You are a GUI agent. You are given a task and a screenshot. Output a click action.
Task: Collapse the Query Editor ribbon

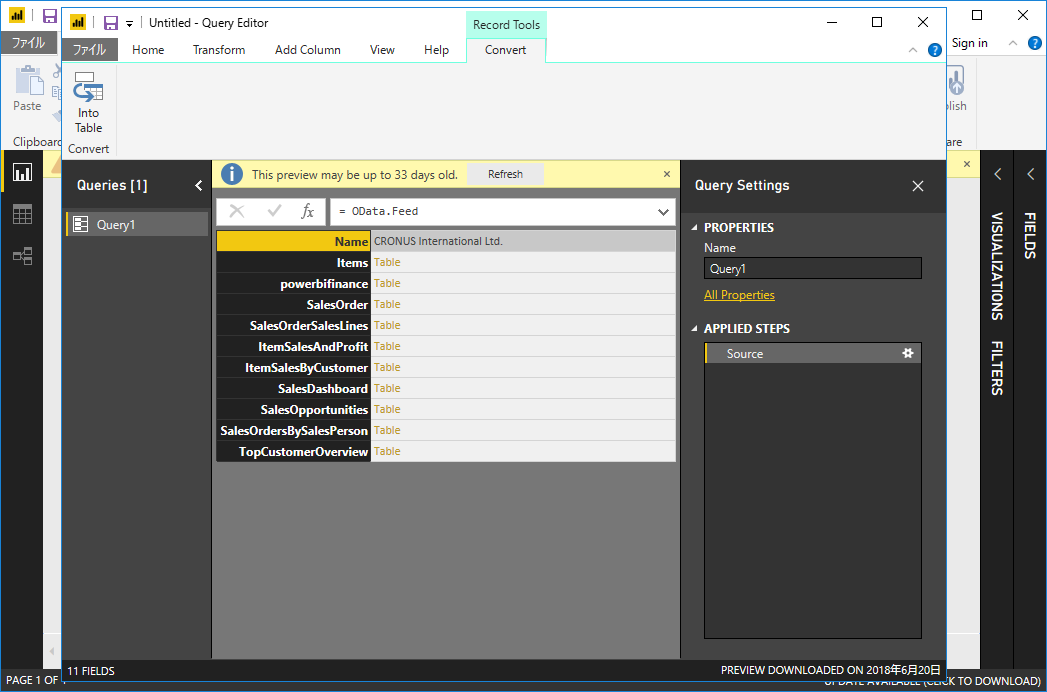[913, 50]
